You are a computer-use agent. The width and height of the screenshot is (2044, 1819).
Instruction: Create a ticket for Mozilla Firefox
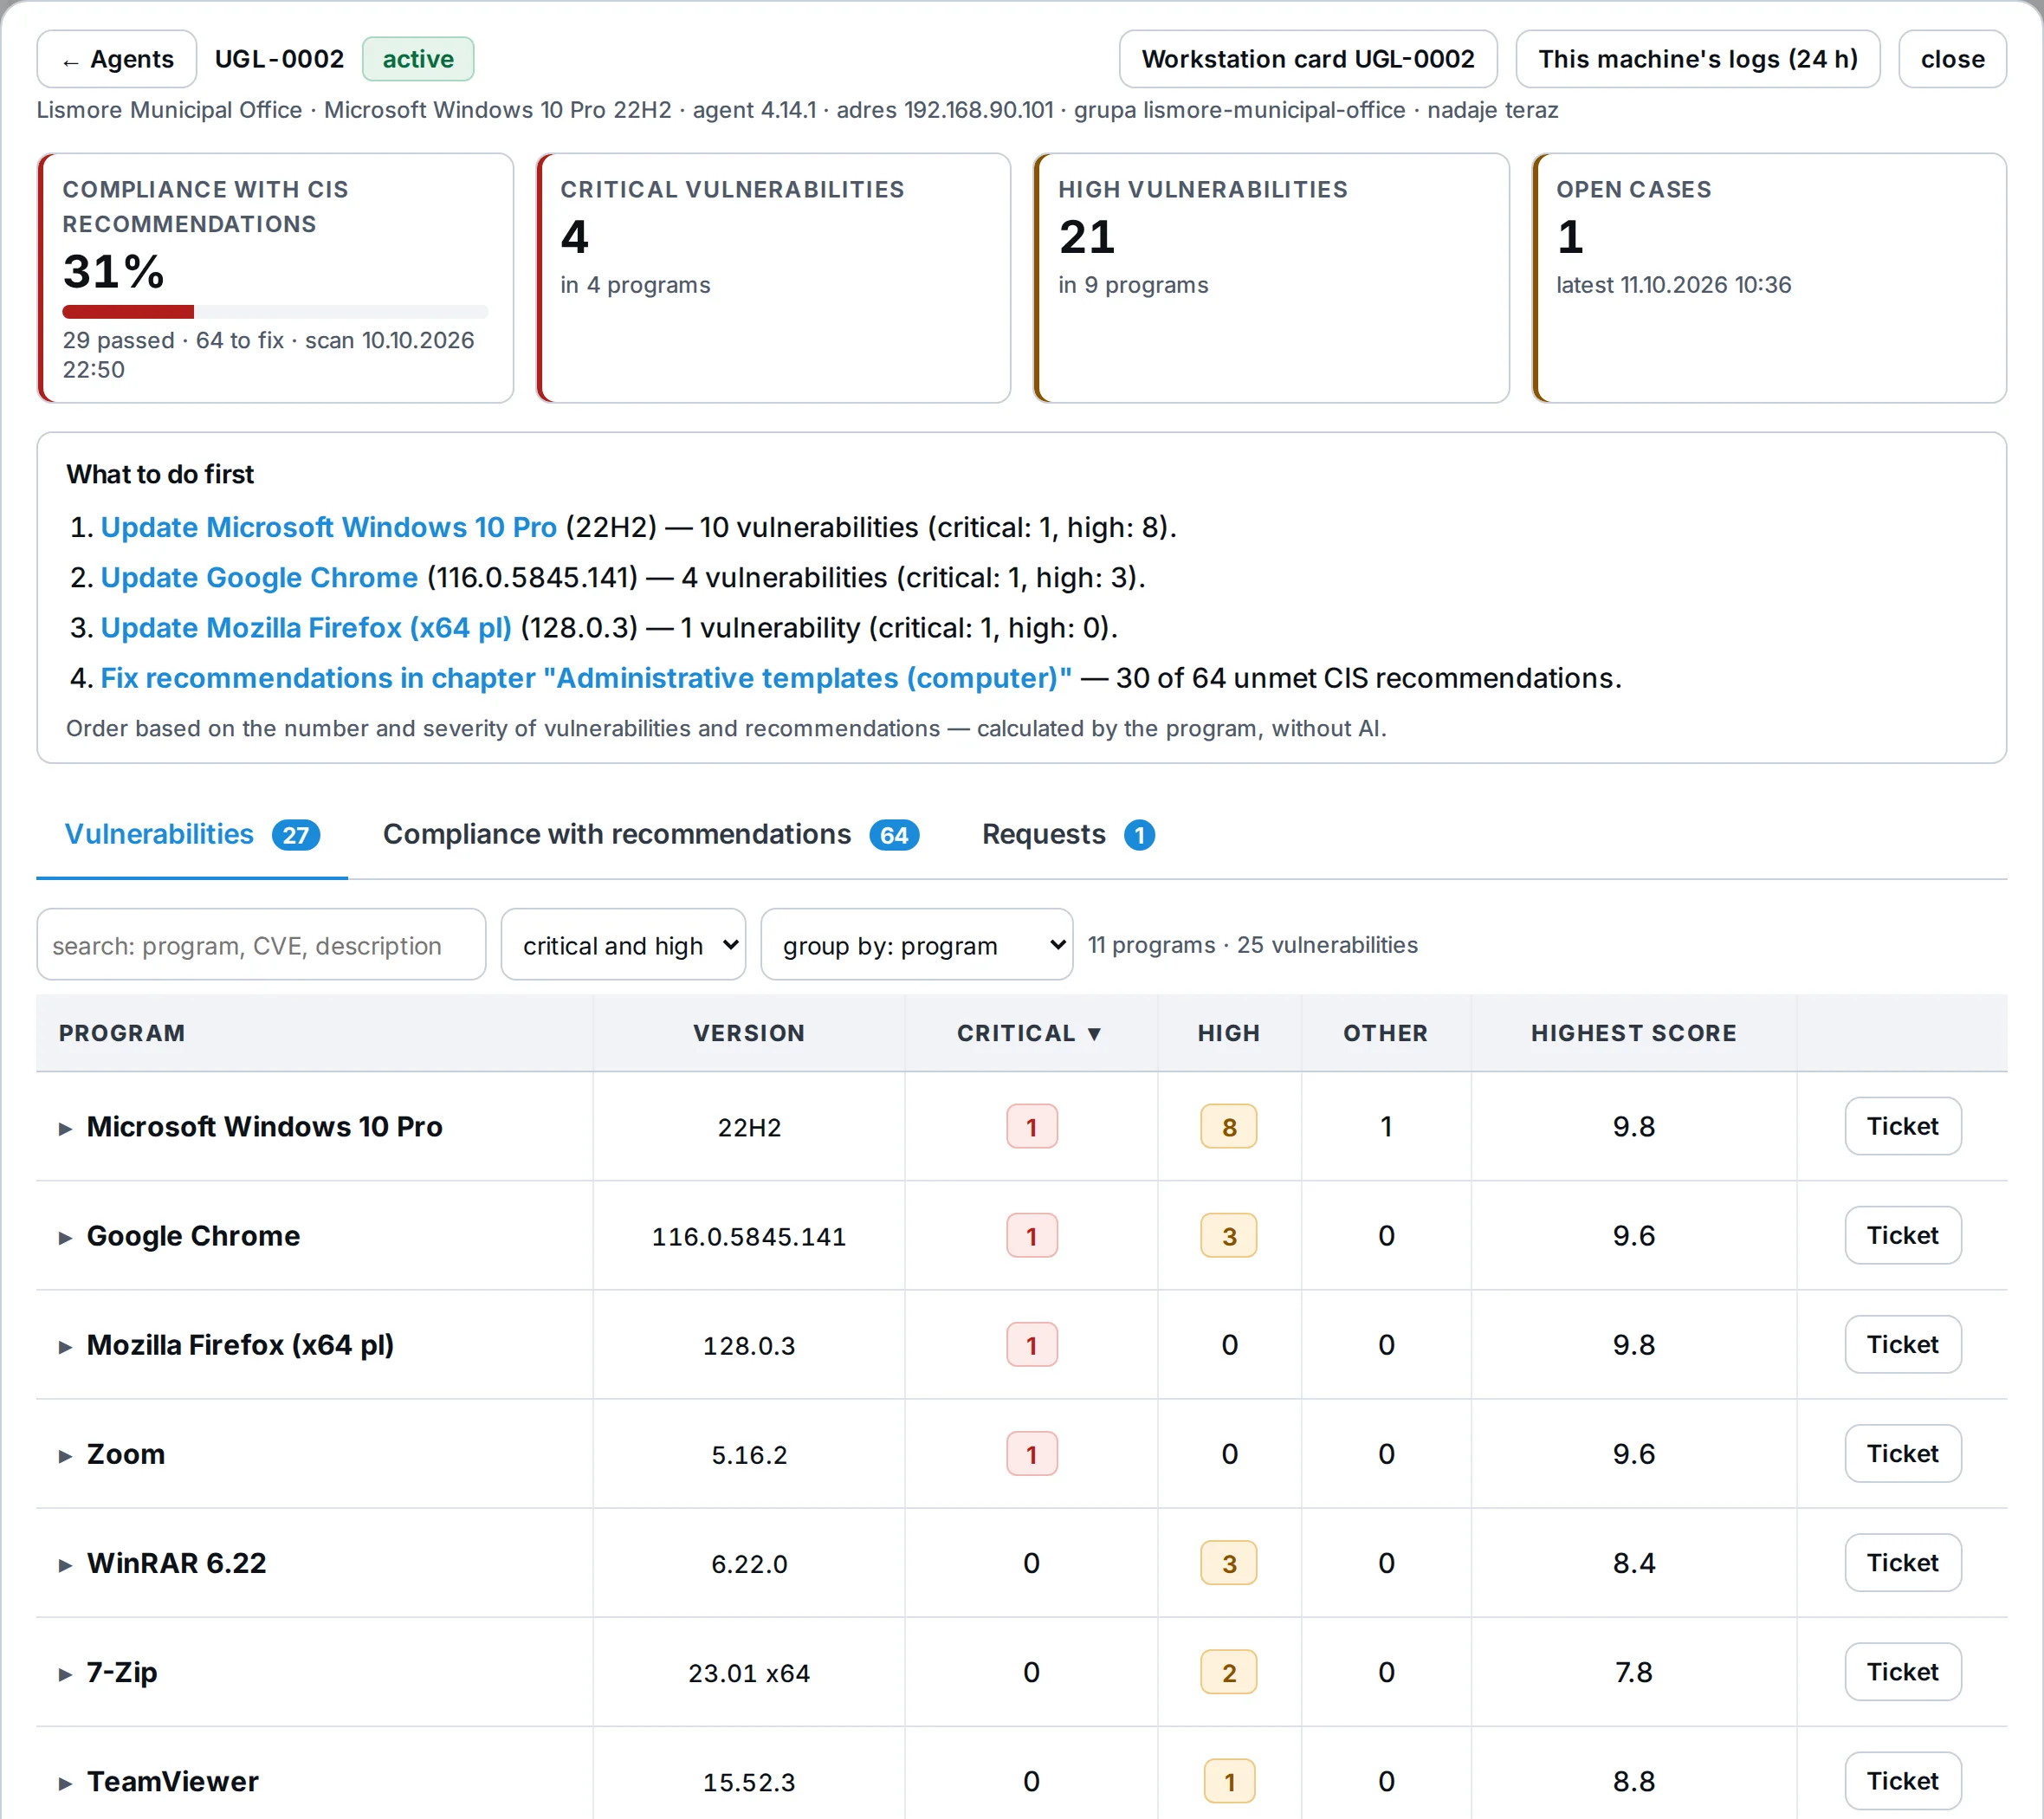[x=1902, y=1344]
